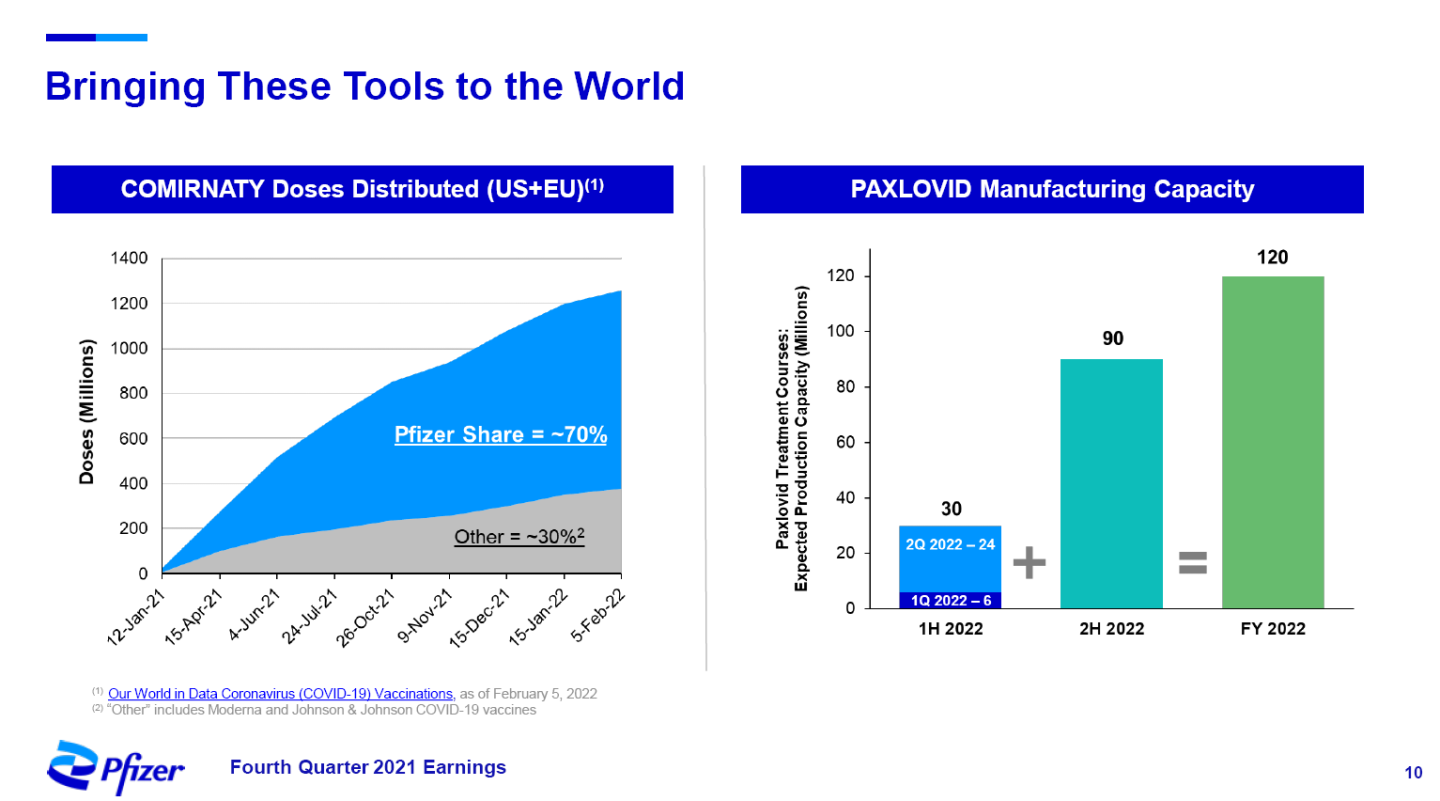Image resolution: width=1440 pixels, height=801 pixels.
Task: Click the gray equals sign before FY 2022
Action: 1193,562
